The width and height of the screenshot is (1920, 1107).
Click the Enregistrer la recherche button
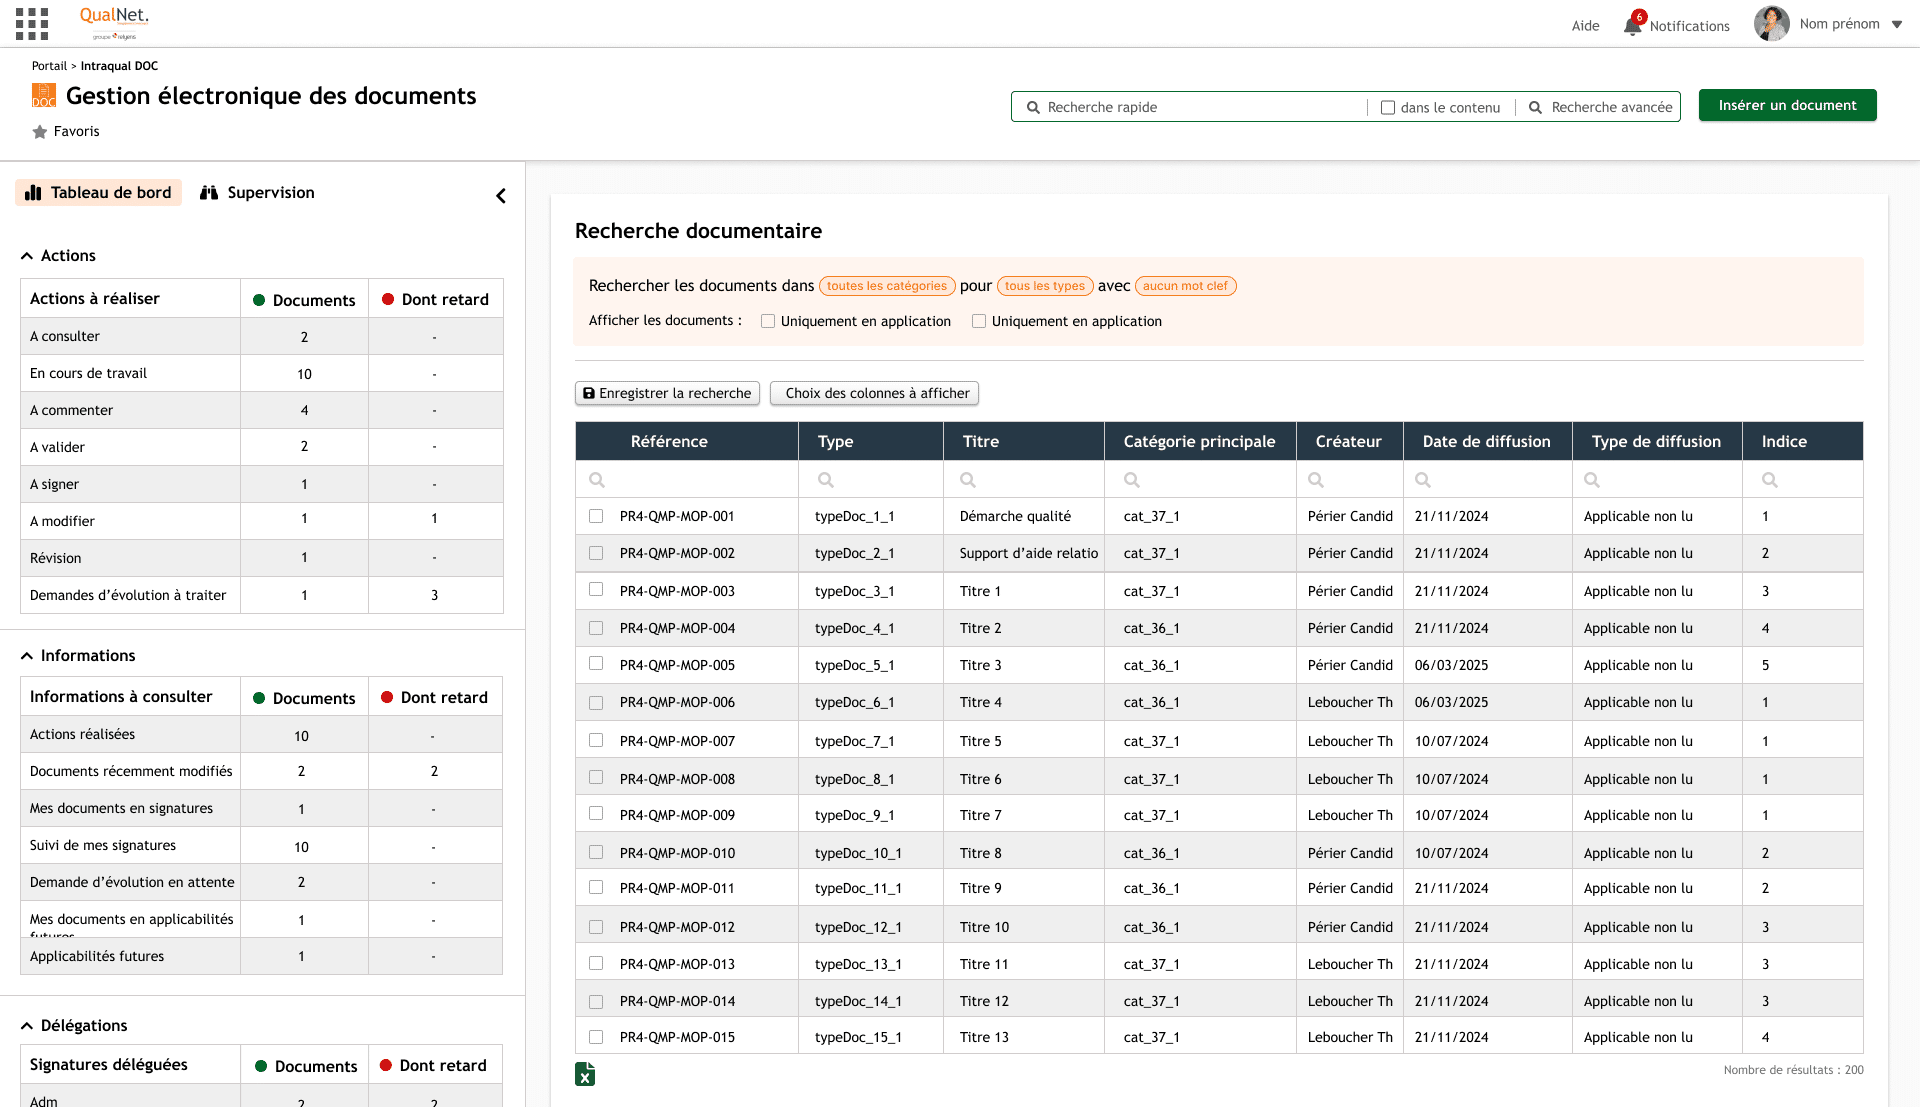pos(667,394)
